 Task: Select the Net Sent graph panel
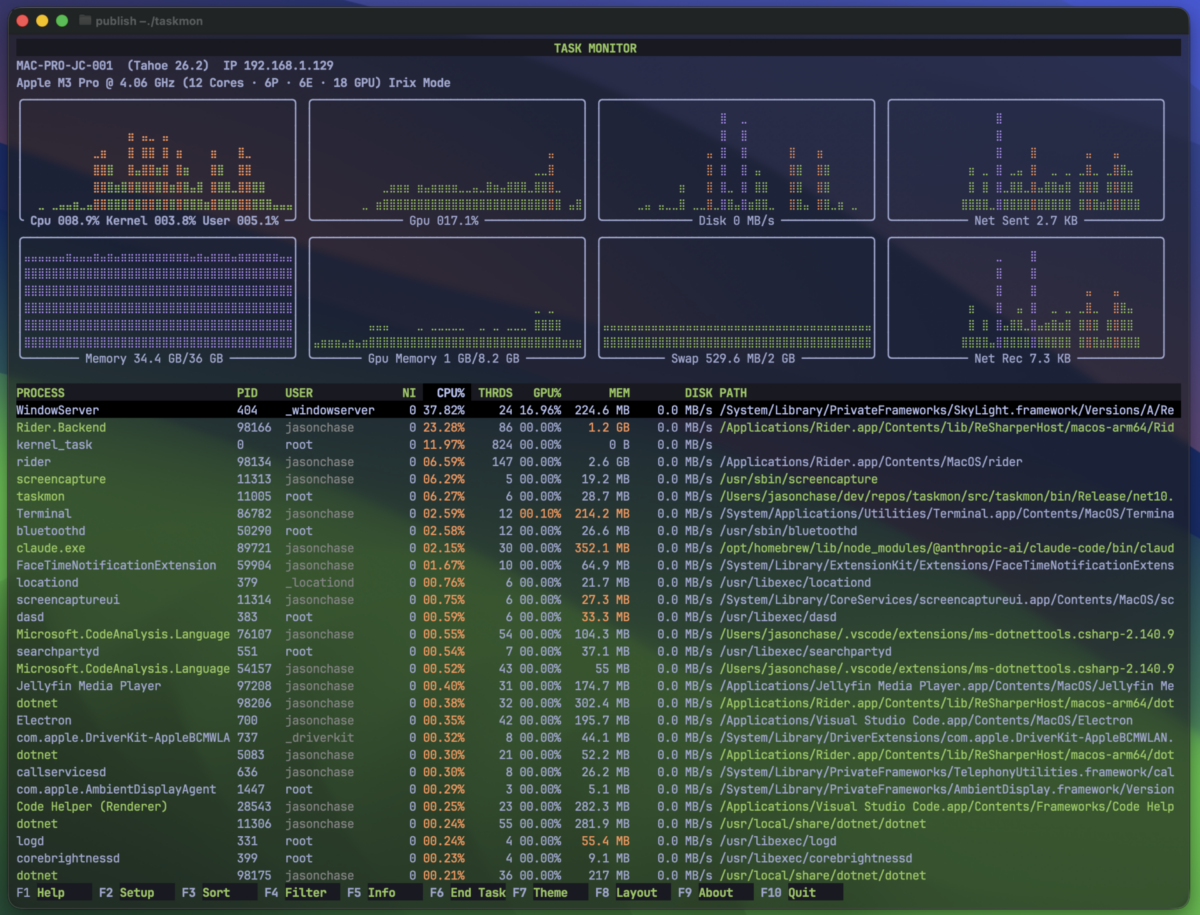[1026, 164]
